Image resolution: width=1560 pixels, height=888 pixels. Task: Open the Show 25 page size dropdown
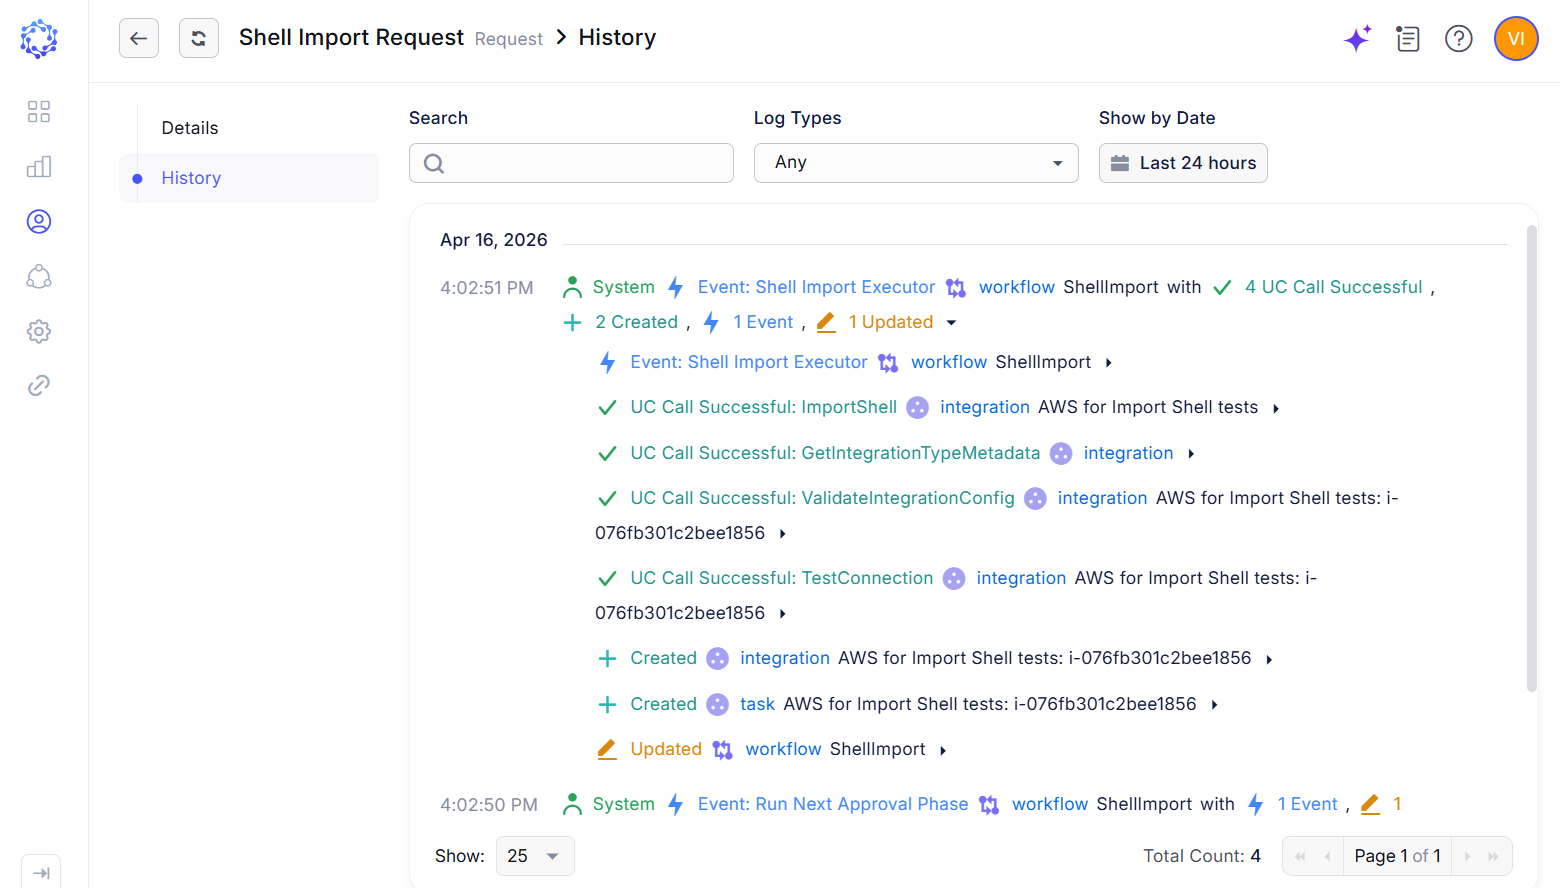[x=535, y=856]
